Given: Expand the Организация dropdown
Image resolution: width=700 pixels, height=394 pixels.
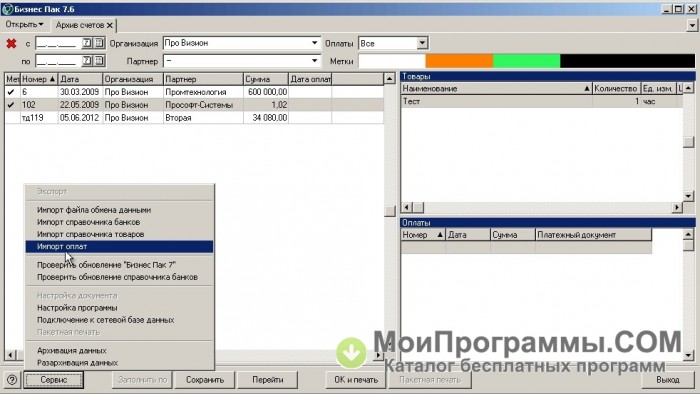Looking at the screenshot, I should click(314, 43).
